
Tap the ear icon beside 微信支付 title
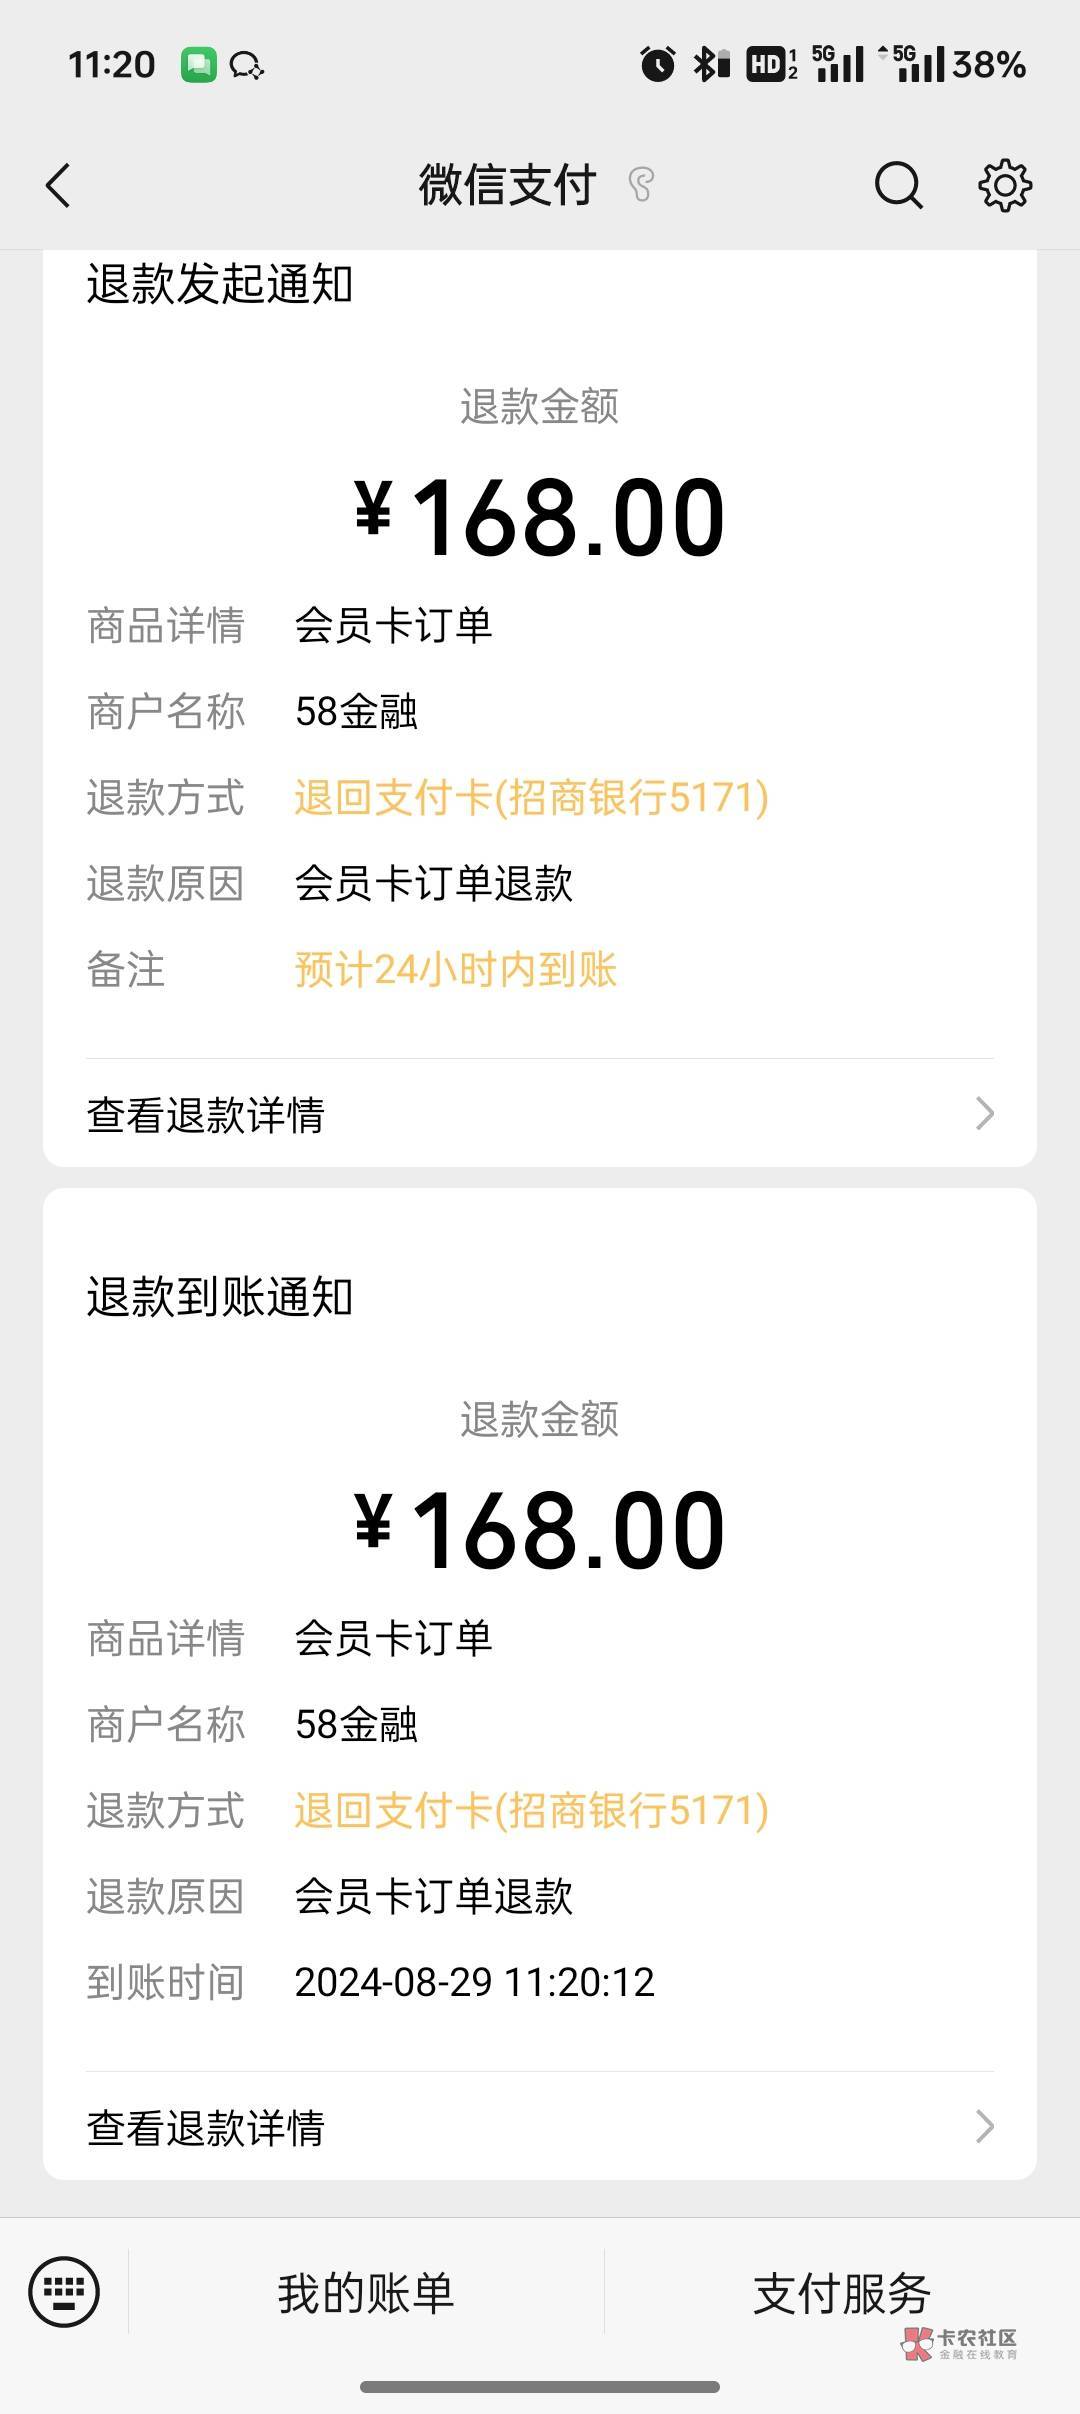[641, 186]
